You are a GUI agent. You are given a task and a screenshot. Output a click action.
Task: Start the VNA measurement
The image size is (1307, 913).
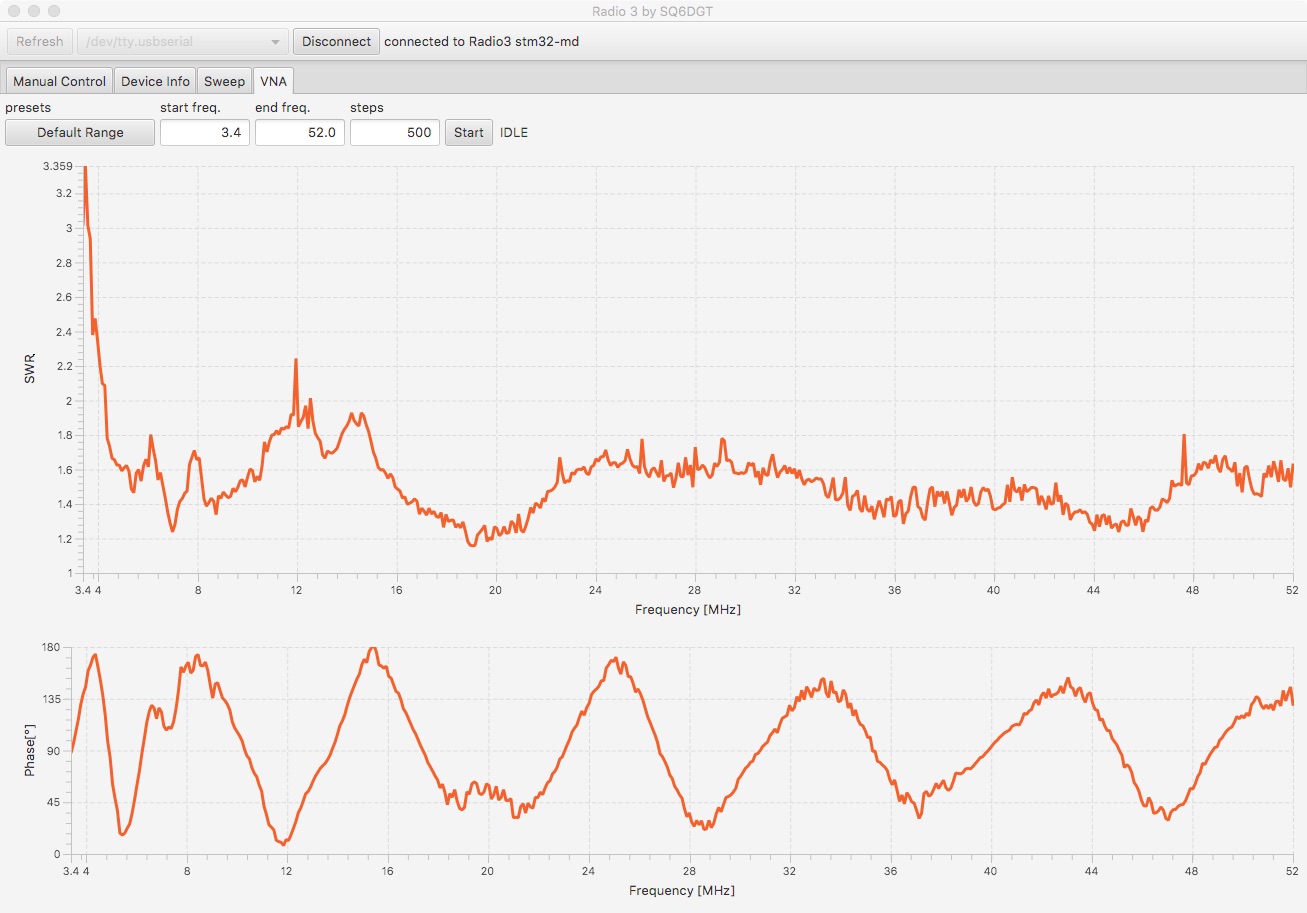click(x=468, y=132)
